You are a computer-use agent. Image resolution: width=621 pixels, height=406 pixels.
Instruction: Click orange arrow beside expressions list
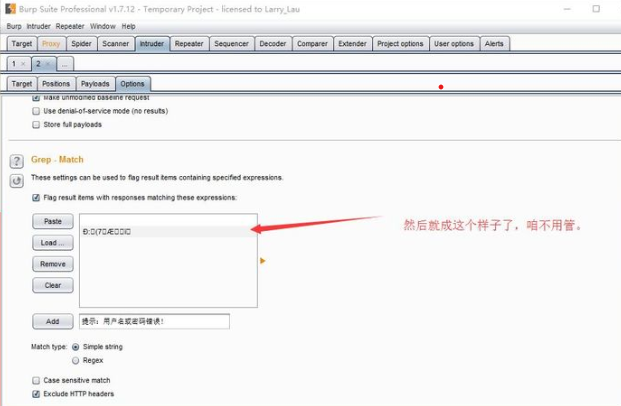coord(262,261)
